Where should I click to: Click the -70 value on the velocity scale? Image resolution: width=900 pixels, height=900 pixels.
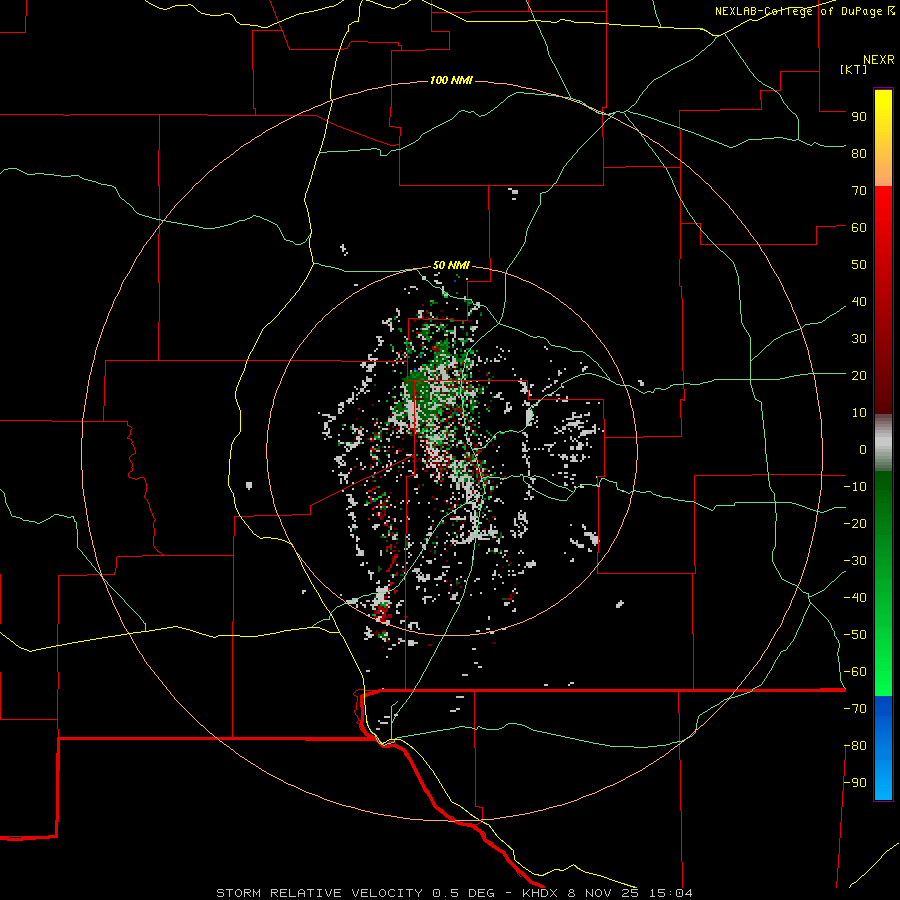tap(855, 709)
